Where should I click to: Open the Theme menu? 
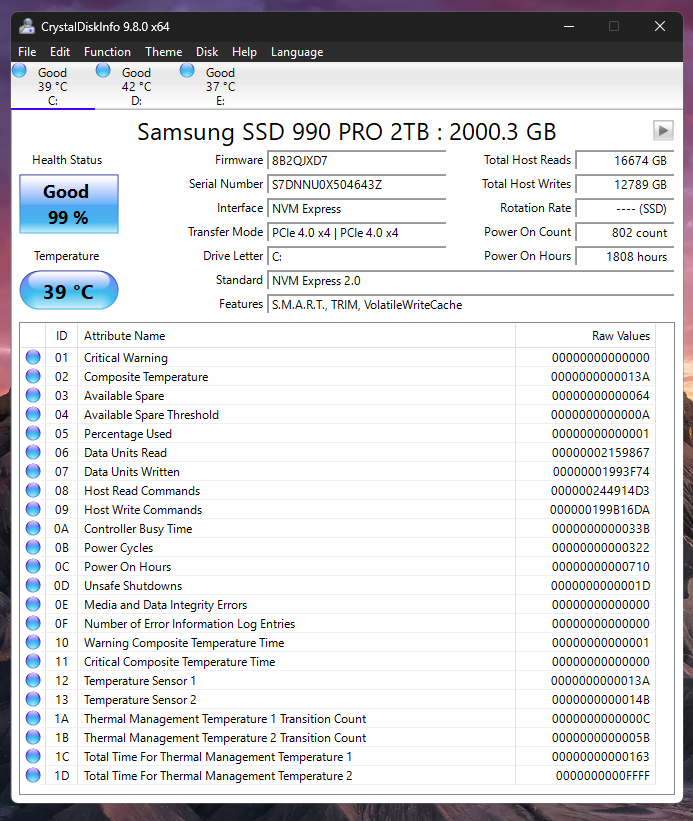click(x=164, y=52)
